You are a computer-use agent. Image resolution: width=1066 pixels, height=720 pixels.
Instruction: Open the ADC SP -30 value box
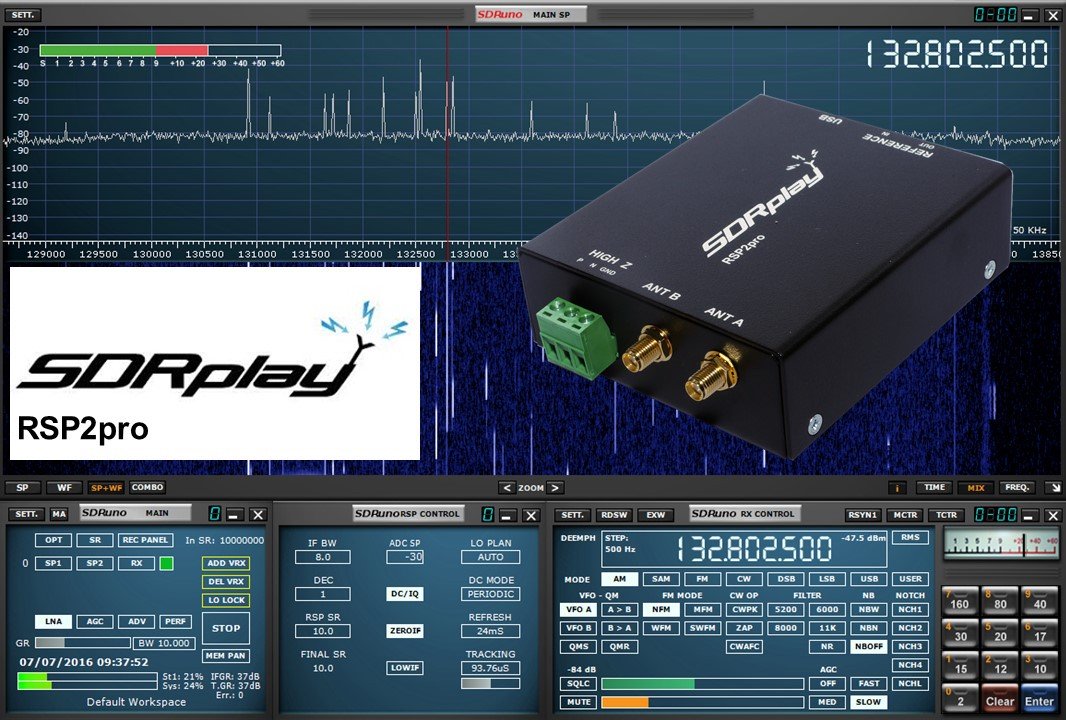[x=405, y=557]
